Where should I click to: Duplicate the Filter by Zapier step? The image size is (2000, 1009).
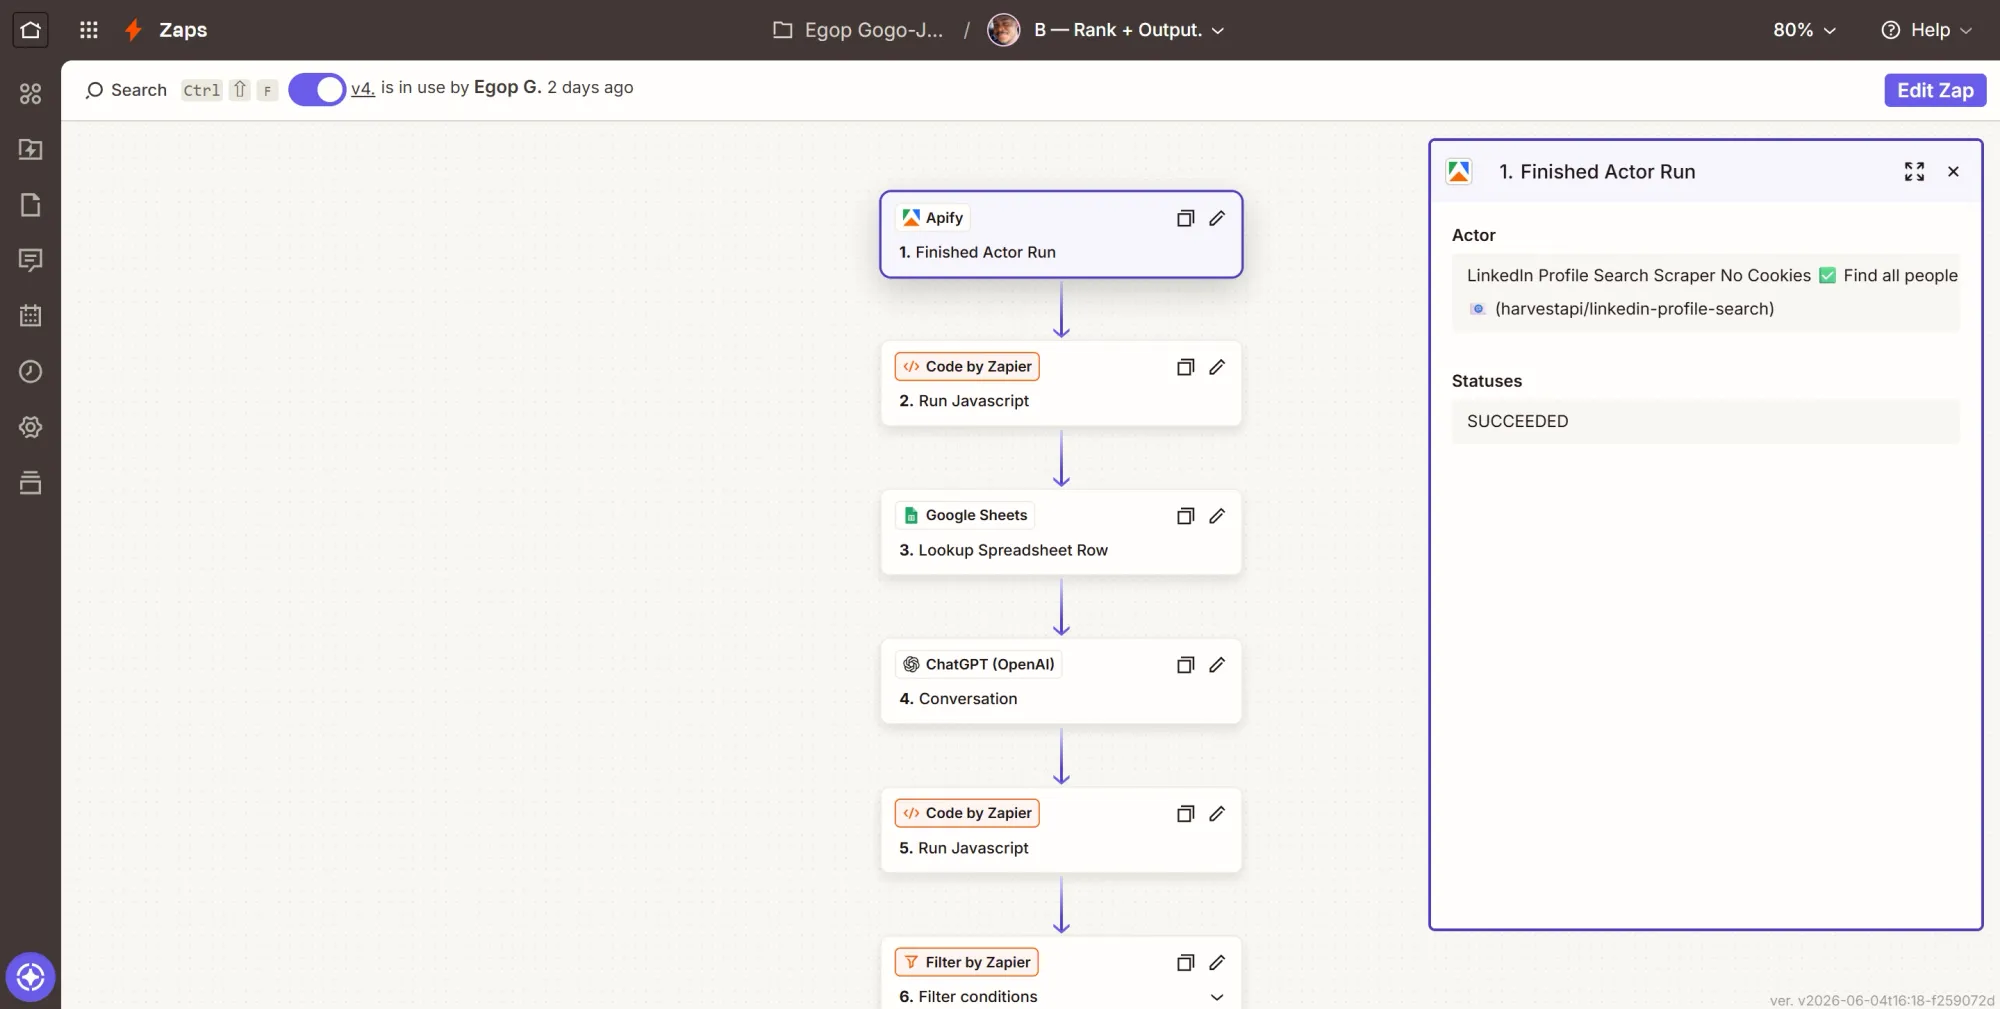(1185, 963)
